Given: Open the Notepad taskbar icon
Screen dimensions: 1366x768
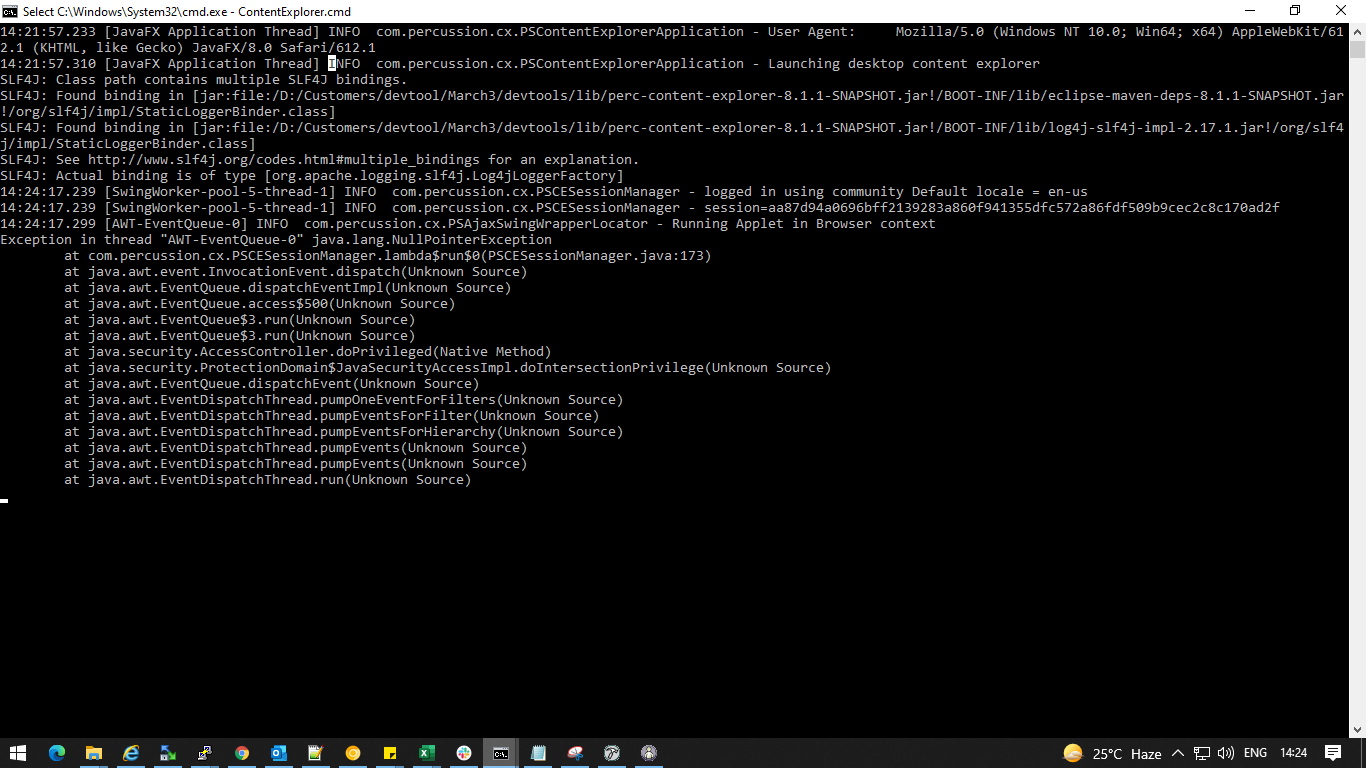Looking at the screenshot, I should tap(538, 752).
